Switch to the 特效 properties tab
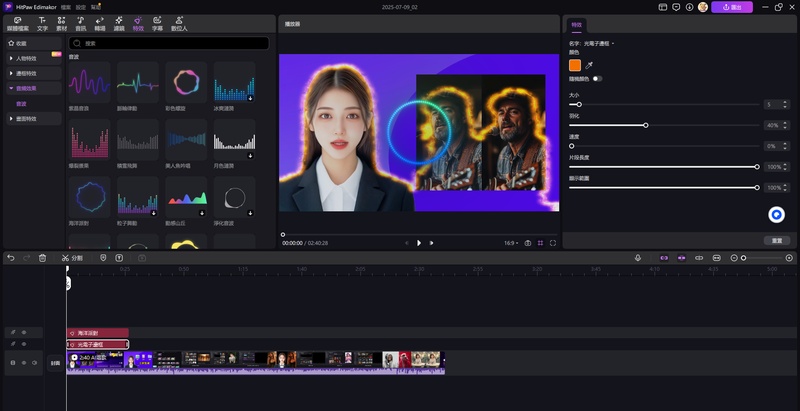Screen dimensions: 800x411 [x=576, y=24]
